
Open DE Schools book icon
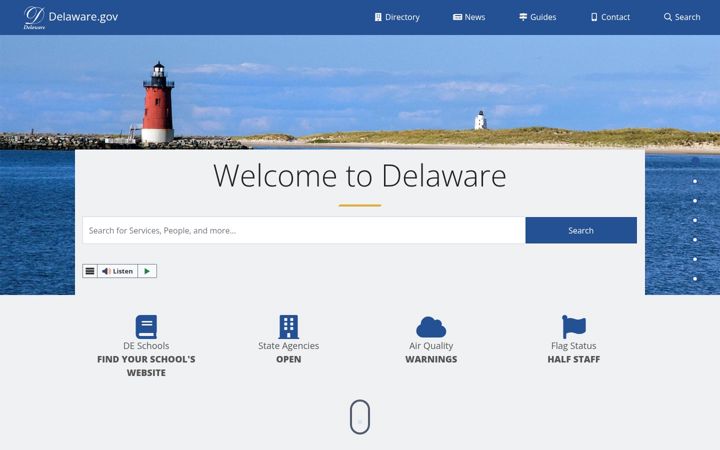tap(146, 326)
